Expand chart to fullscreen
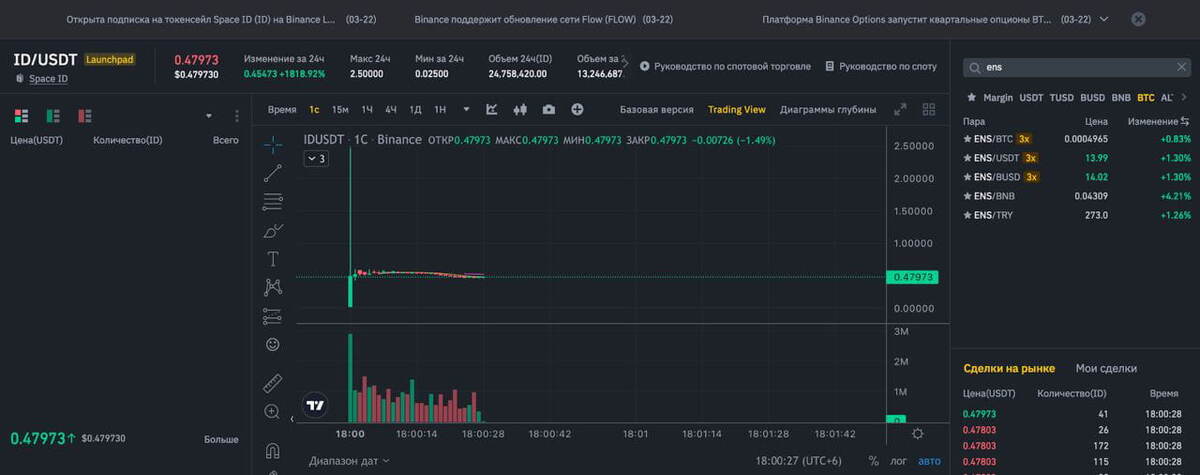This screenshot has width=1200, height=475. tap(900, 109)
